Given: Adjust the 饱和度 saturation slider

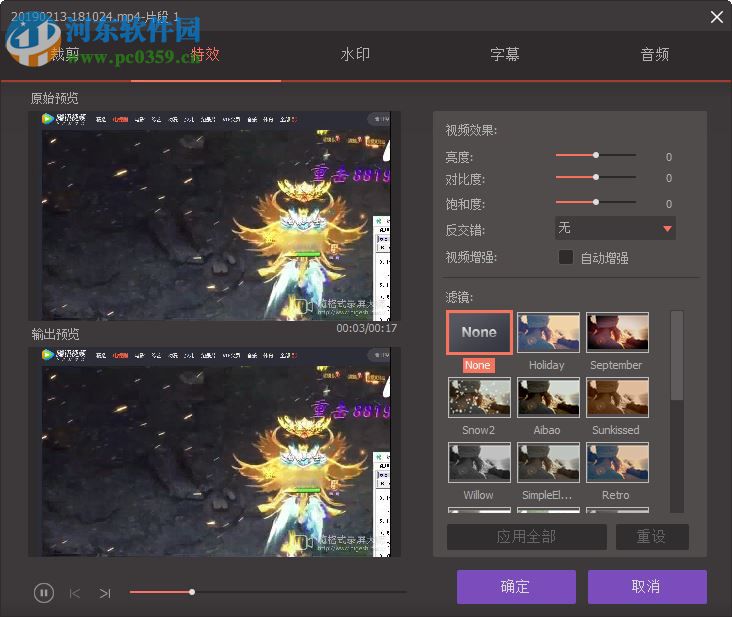Looking at the screenshot, I should (x=596, y=202).
